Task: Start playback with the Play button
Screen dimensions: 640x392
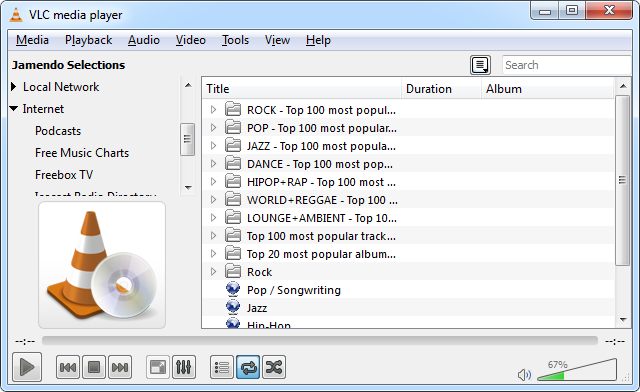Action: (27, 367)
